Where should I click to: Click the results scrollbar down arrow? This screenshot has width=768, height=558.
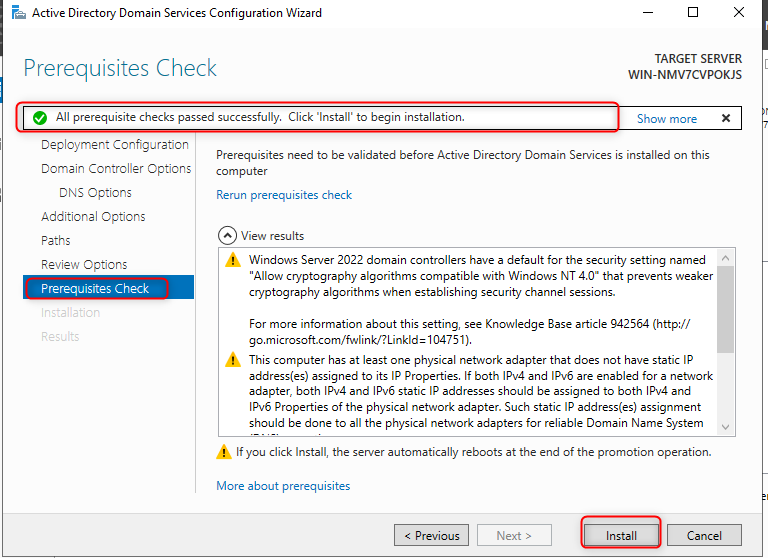[725, 427]
